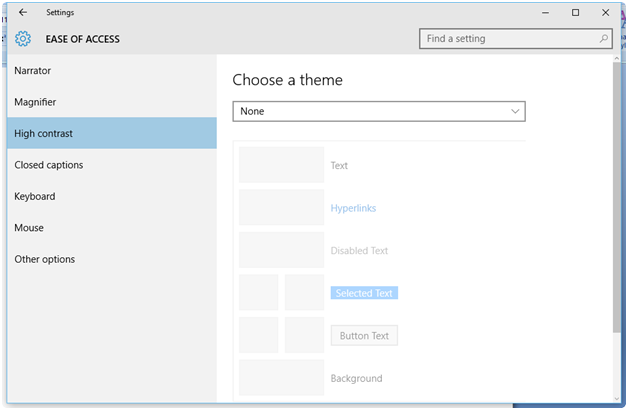Click the theme dropdown chevron arrow
The height and width of the screenshot is (410, 628).
515,111
